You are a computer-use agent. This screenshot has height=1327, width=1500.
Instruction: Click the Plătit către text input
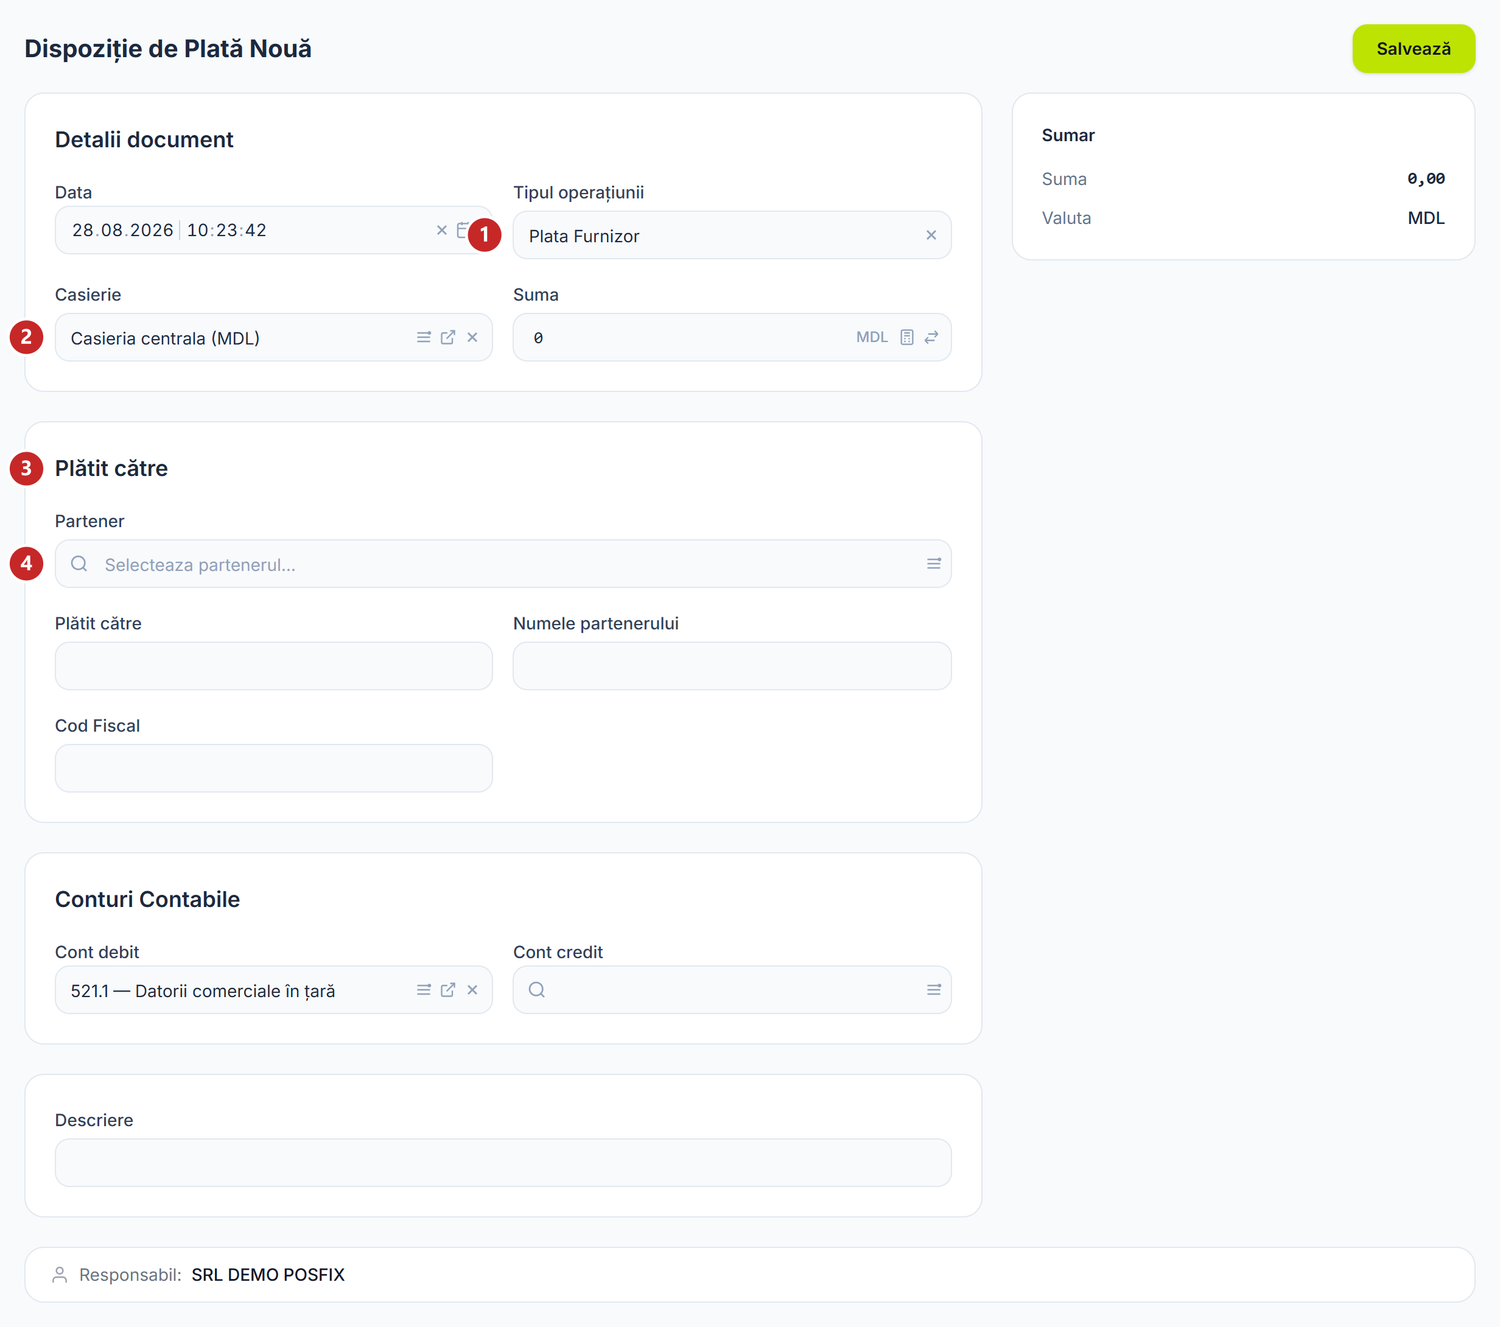tap(274, 666)
